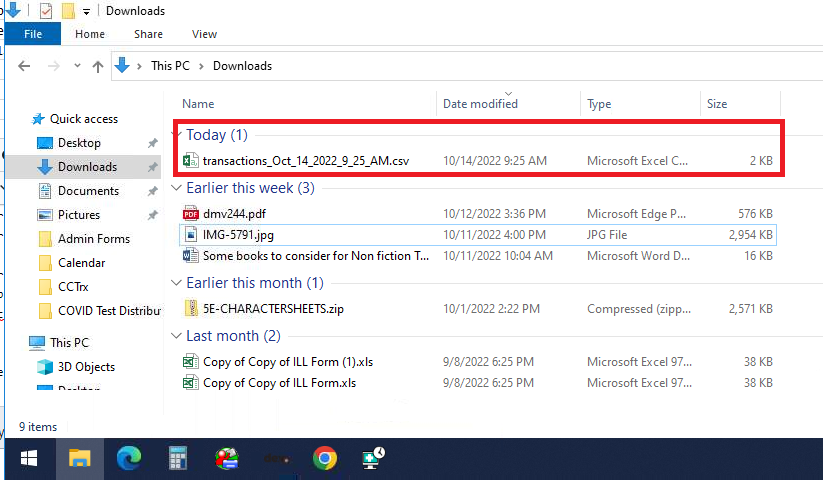Click Downloads in the address path
This screenshot has width=823, height=480.
pyautogui.click(x=242, y=66)
